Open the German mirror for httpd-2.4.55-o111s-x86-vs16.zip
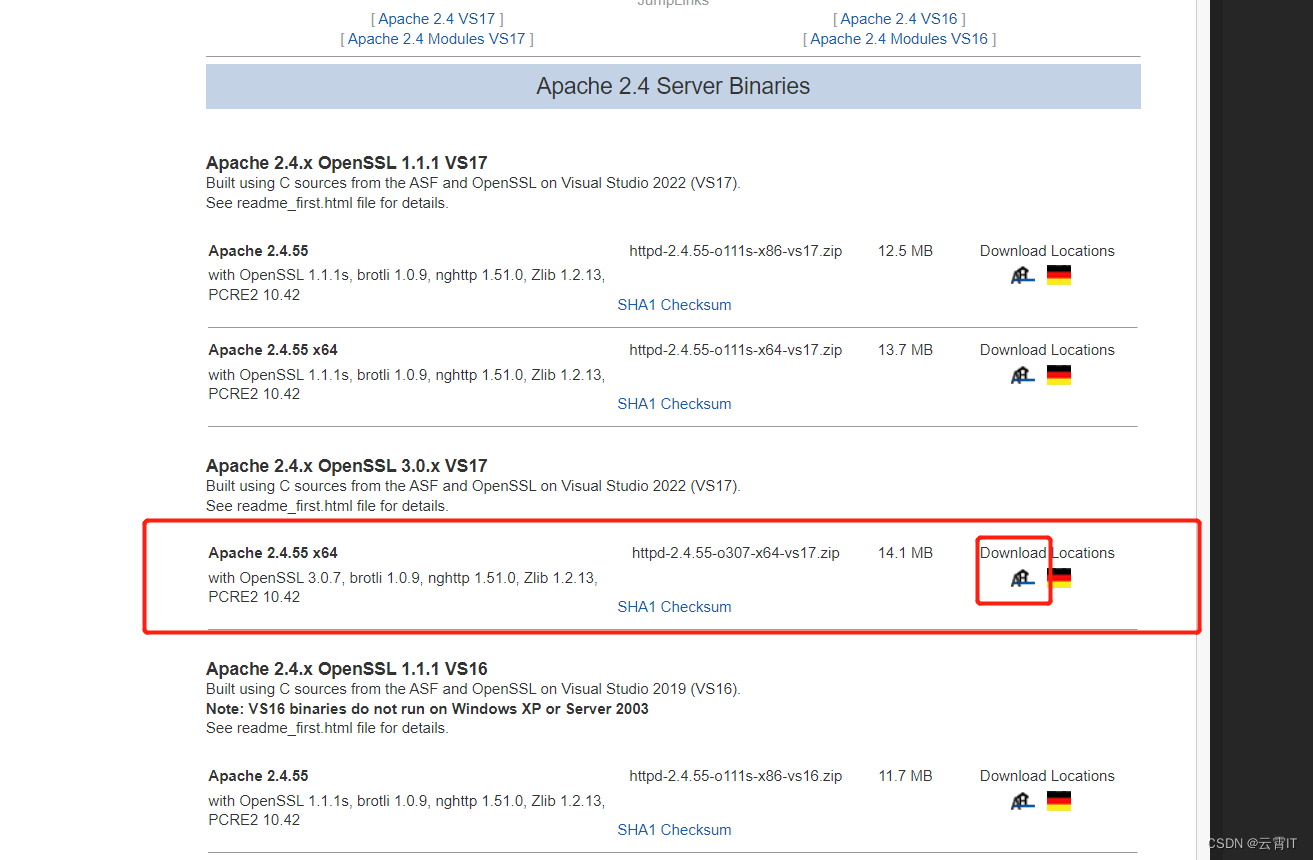The width and height of the screenshot is (1313, 860). point(1058,800)
